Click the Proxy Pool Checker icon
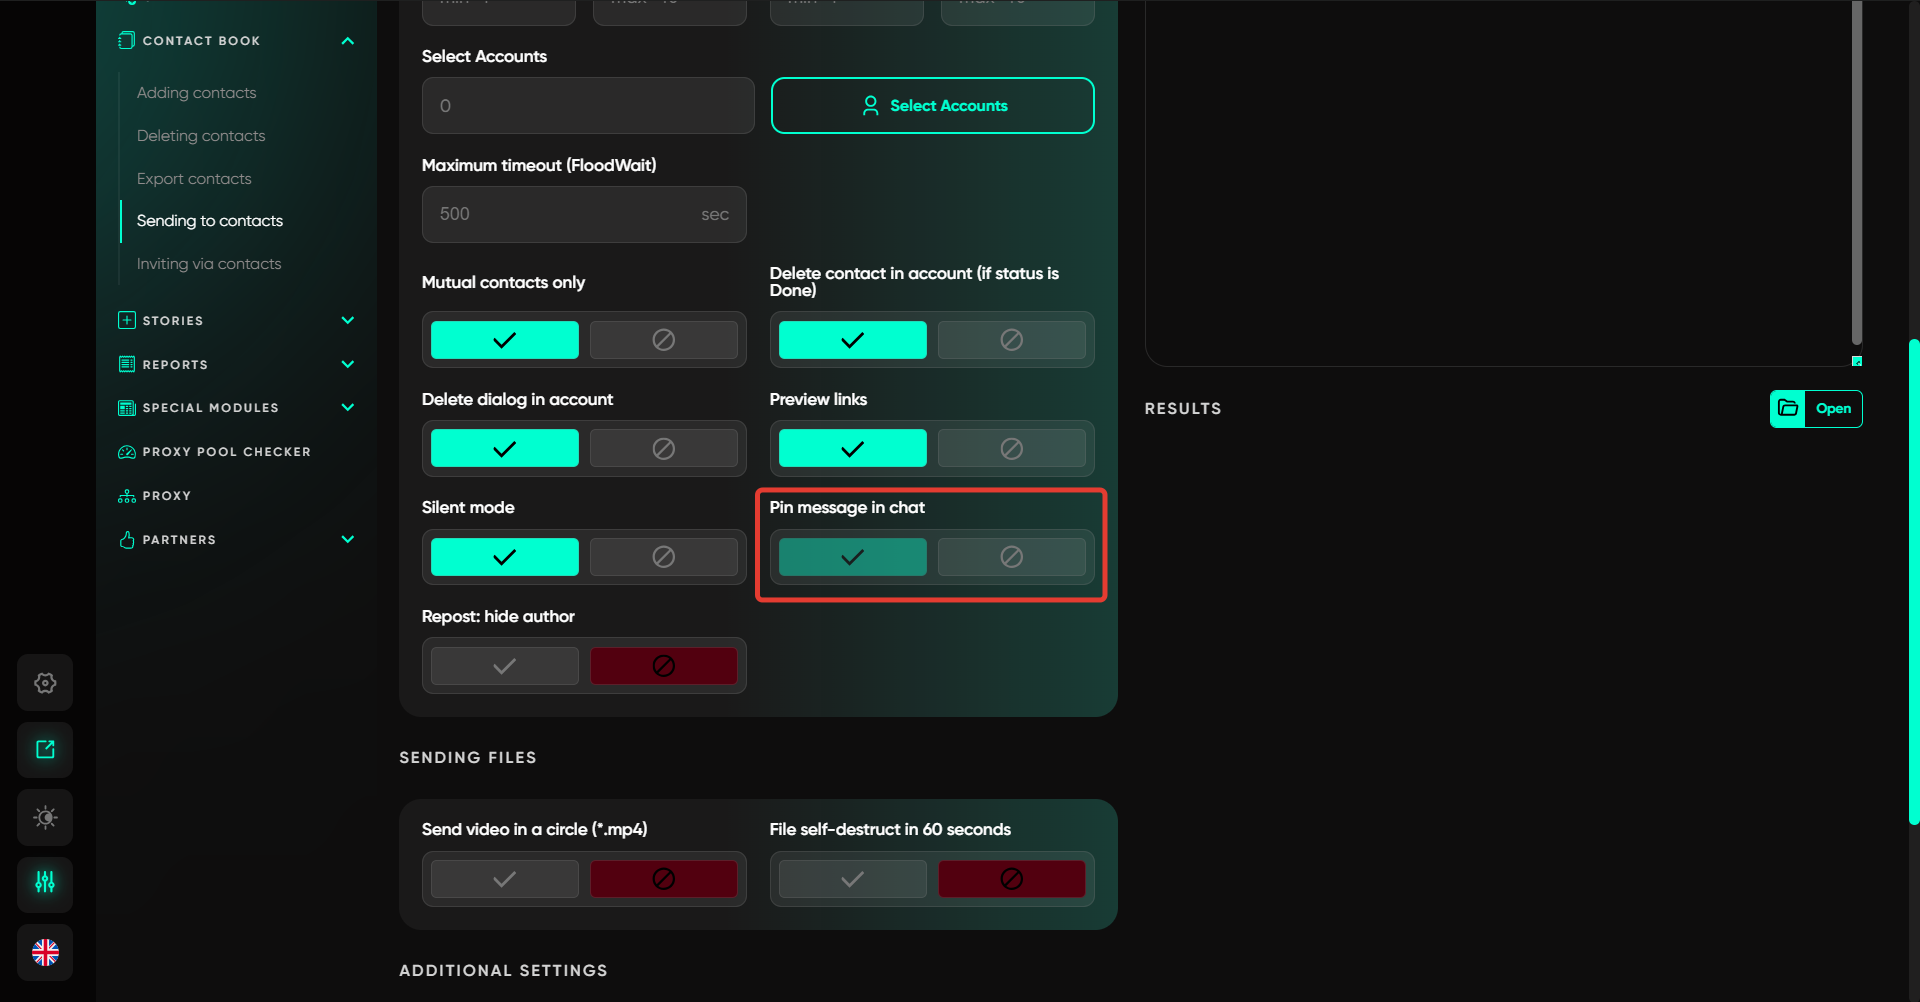 [x=127, y=452]
